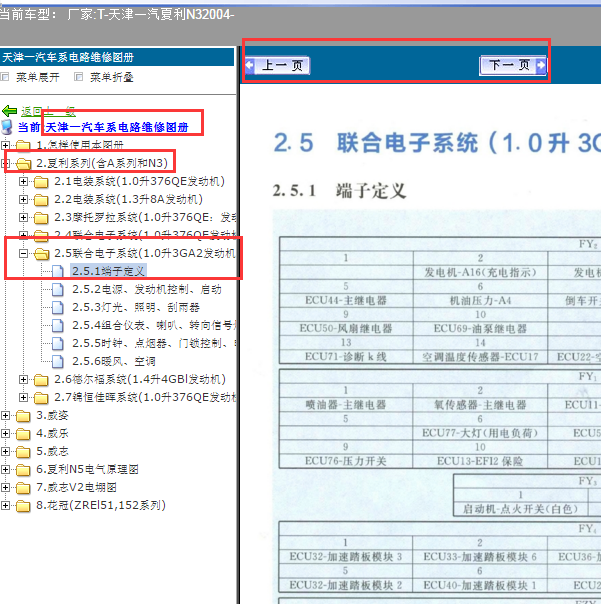The image size is (601, 604).
Task: Expand the 2.6德尔福系统 node
Action: click(x=23, y=379)
